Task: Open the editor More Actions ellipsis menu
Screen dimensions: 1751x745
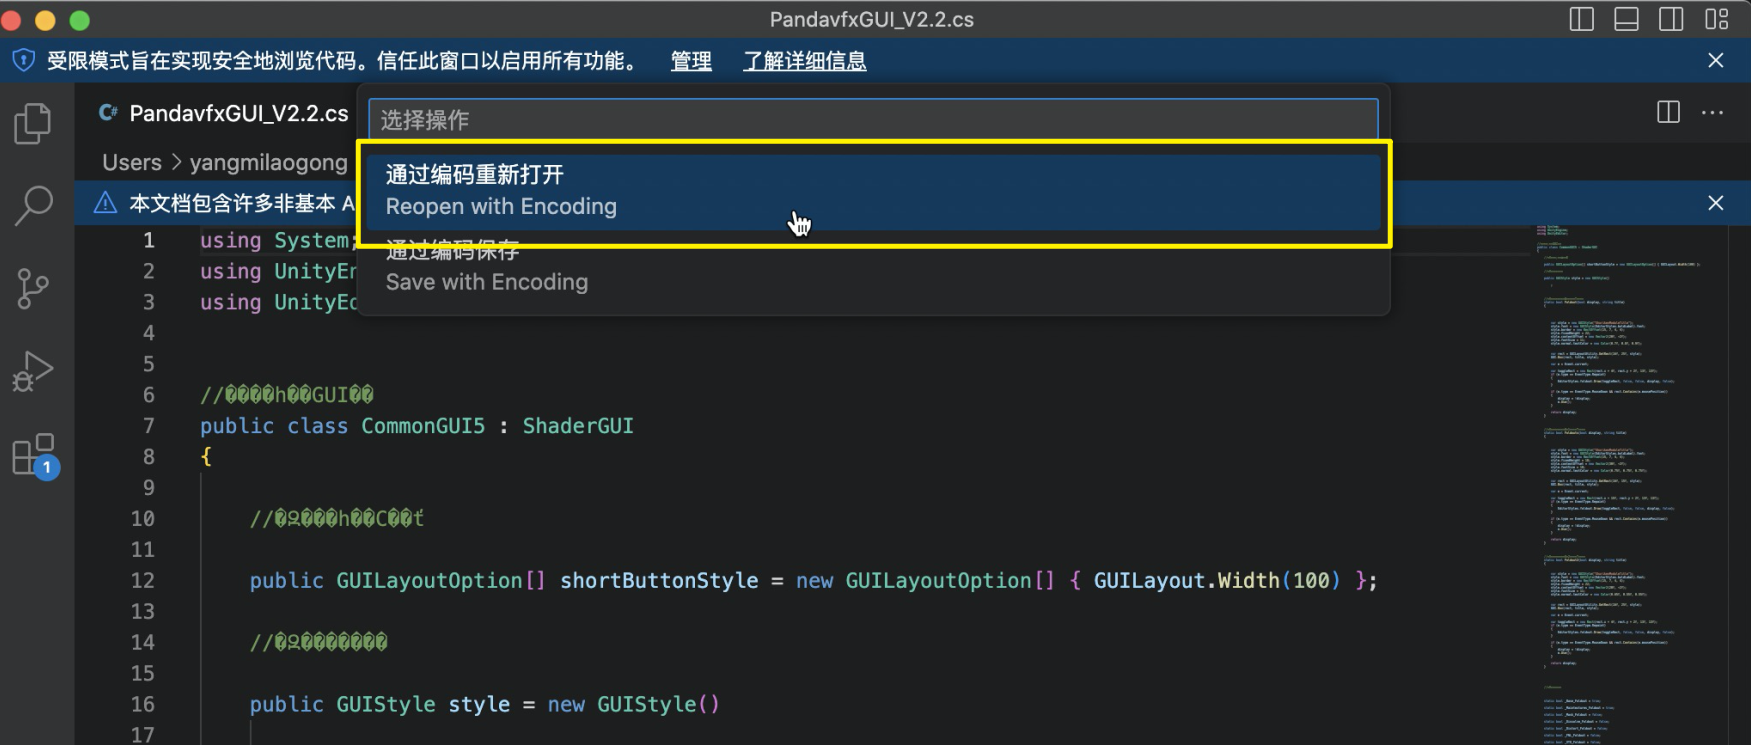Action: 1712,112
